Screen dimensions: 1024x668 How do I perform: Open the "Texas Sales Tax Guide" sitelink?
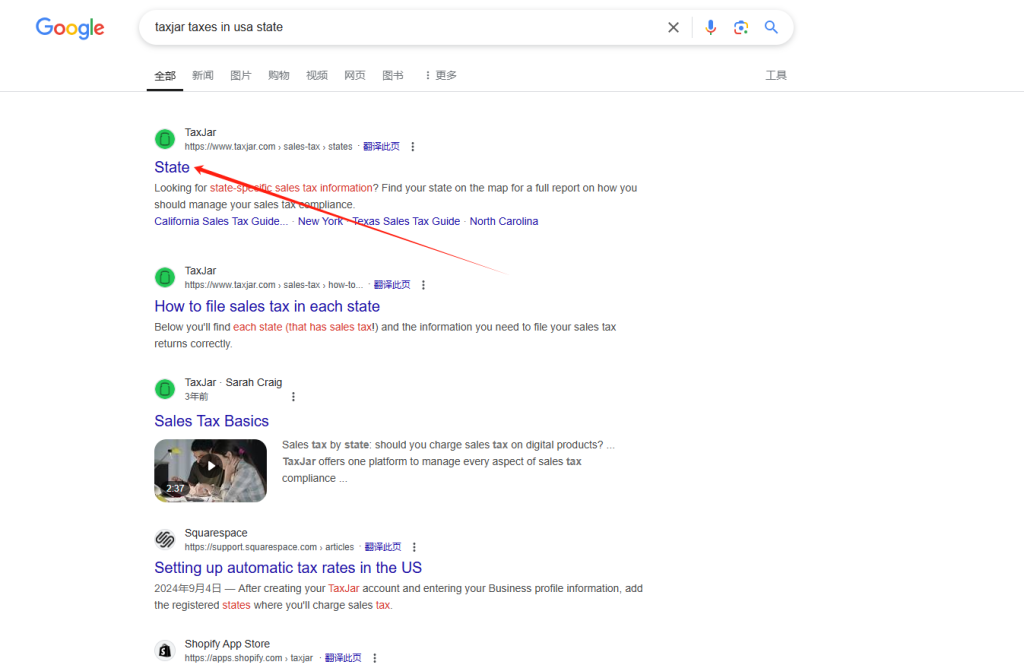pos(406,221)
